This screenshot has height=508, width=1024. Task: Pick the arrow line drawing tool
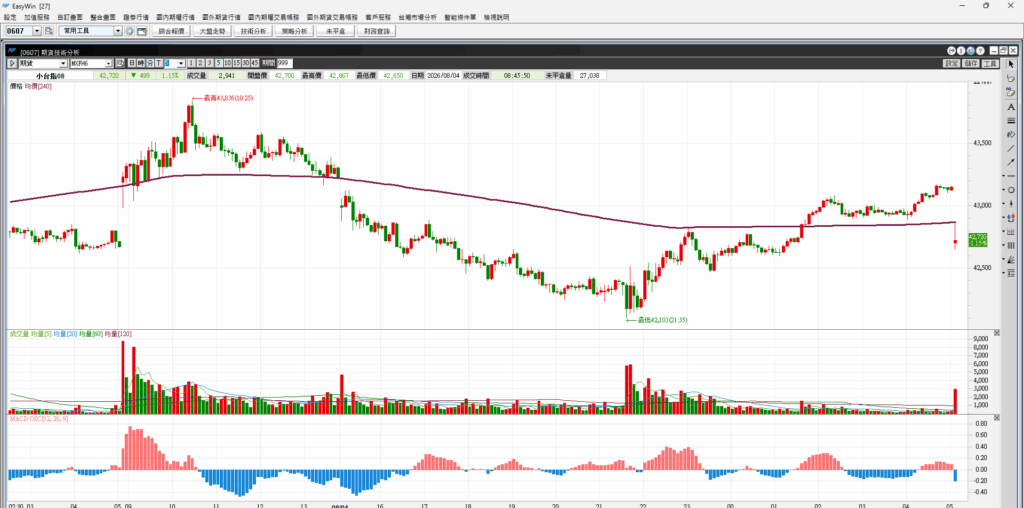(x=1011, y=162)
